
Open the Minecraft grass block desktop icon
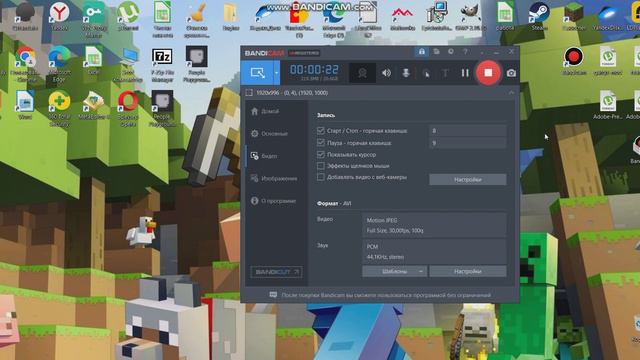point(573,16)
